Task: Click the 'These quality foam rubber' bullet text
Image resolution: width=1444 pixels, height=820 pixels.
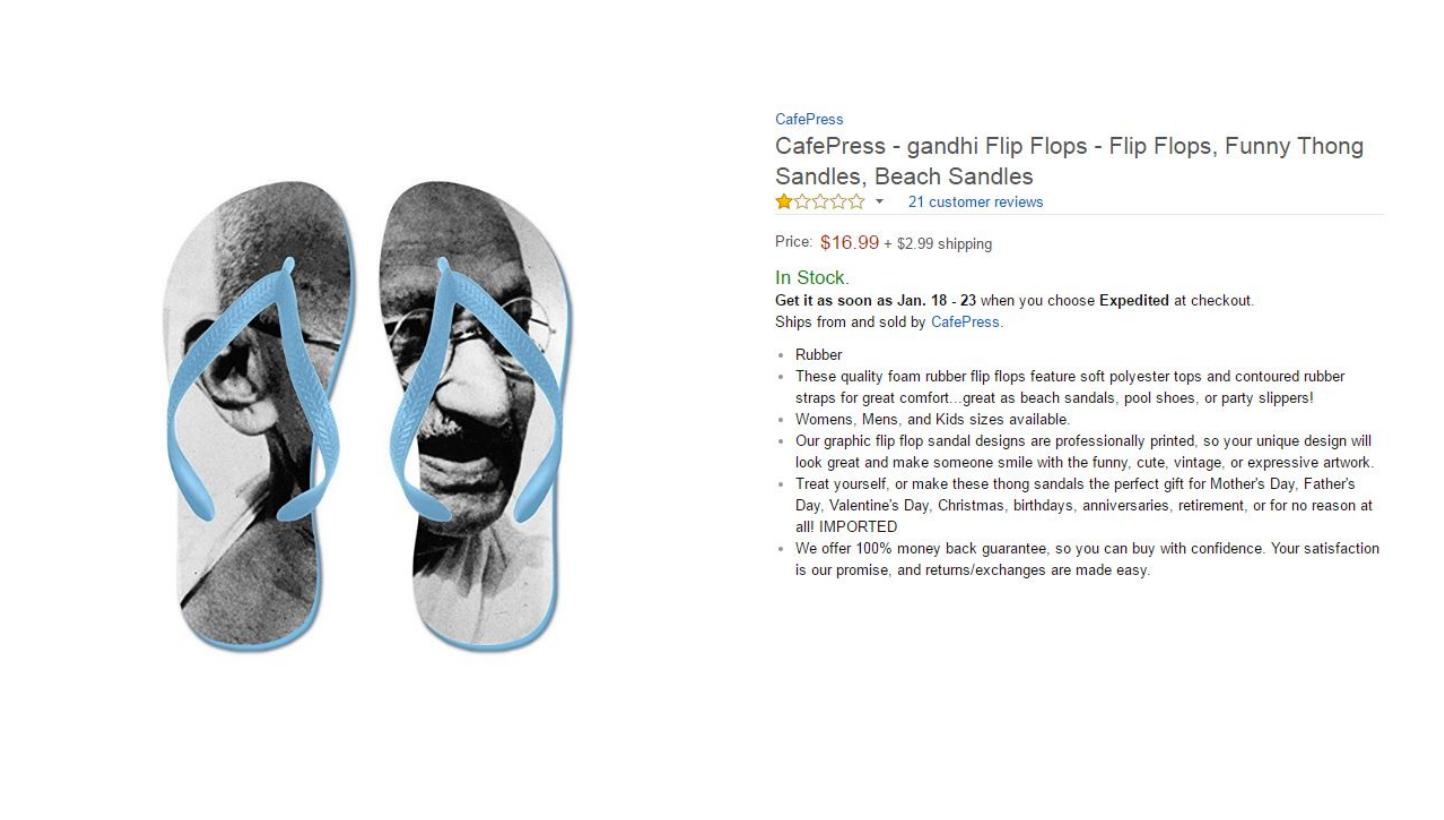Action: click(x=1070, y=387)
